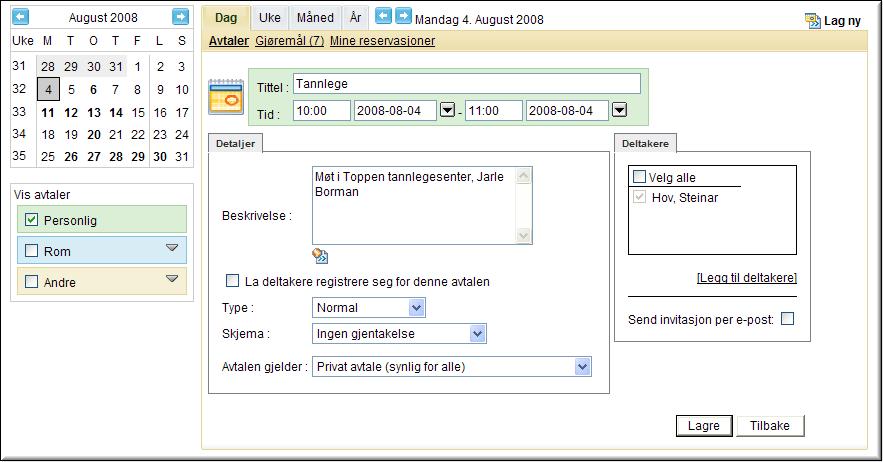Image resolution: width=883 pixels, height=462 pixels.
Task: Select day 4 in mini calendar
Action: click(48, 89)
